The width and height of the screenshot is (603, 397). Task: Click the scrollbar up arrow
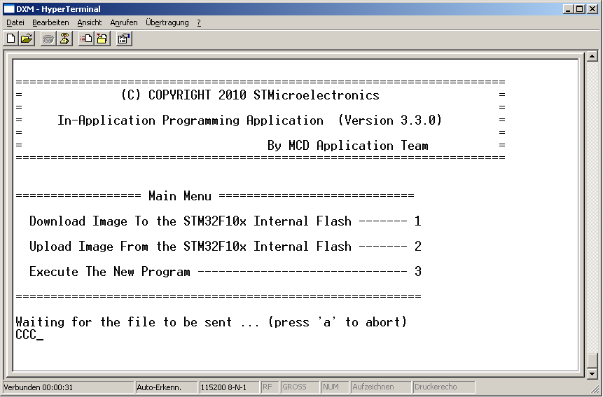pyautogui.click(x=591, y=57)
